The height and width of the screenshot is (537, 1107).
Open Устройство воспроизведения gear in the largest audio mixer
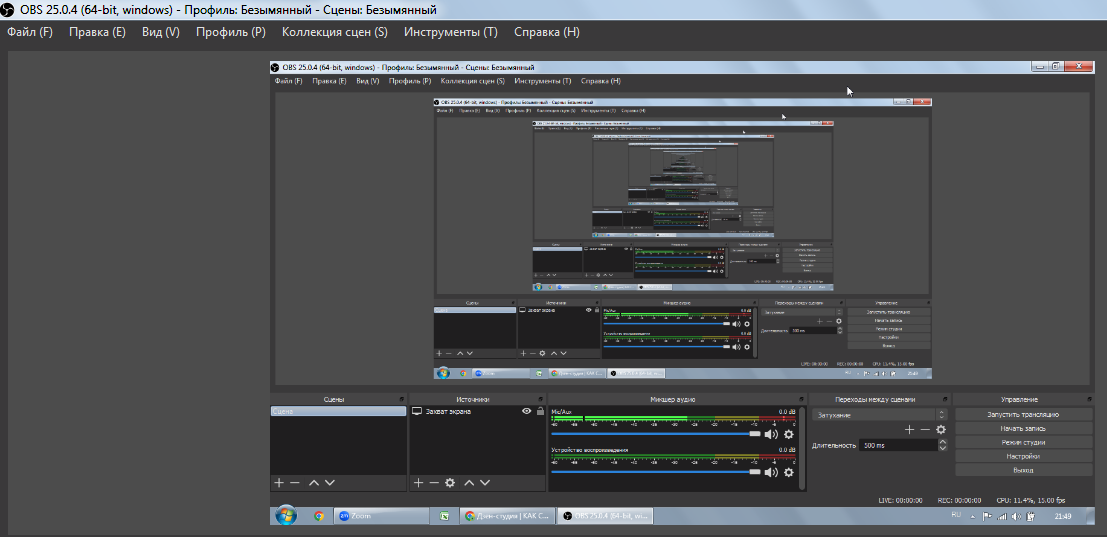[x=789, y=472]
